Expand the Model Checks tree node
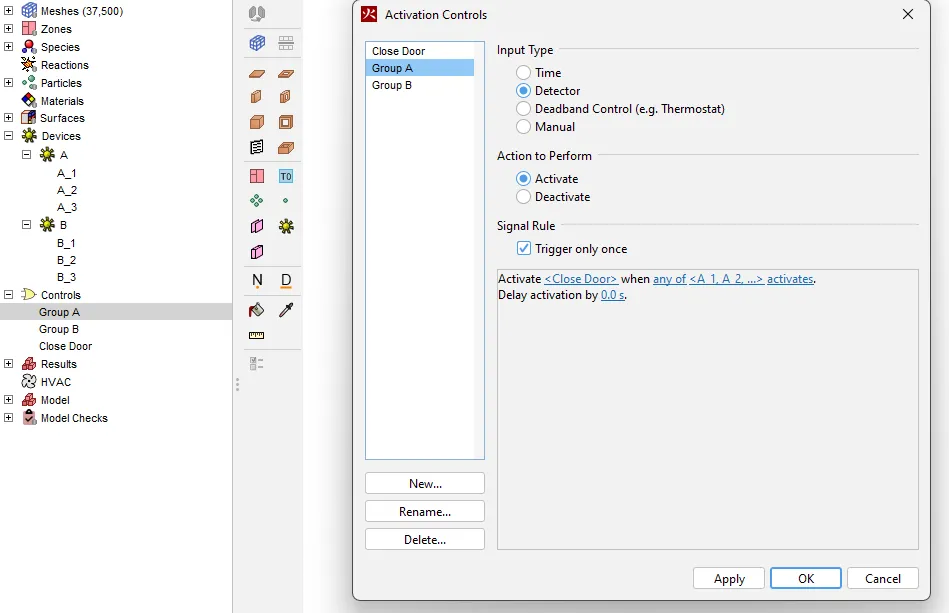The height and width of the screenshot is (613, 949). (8, 418)
